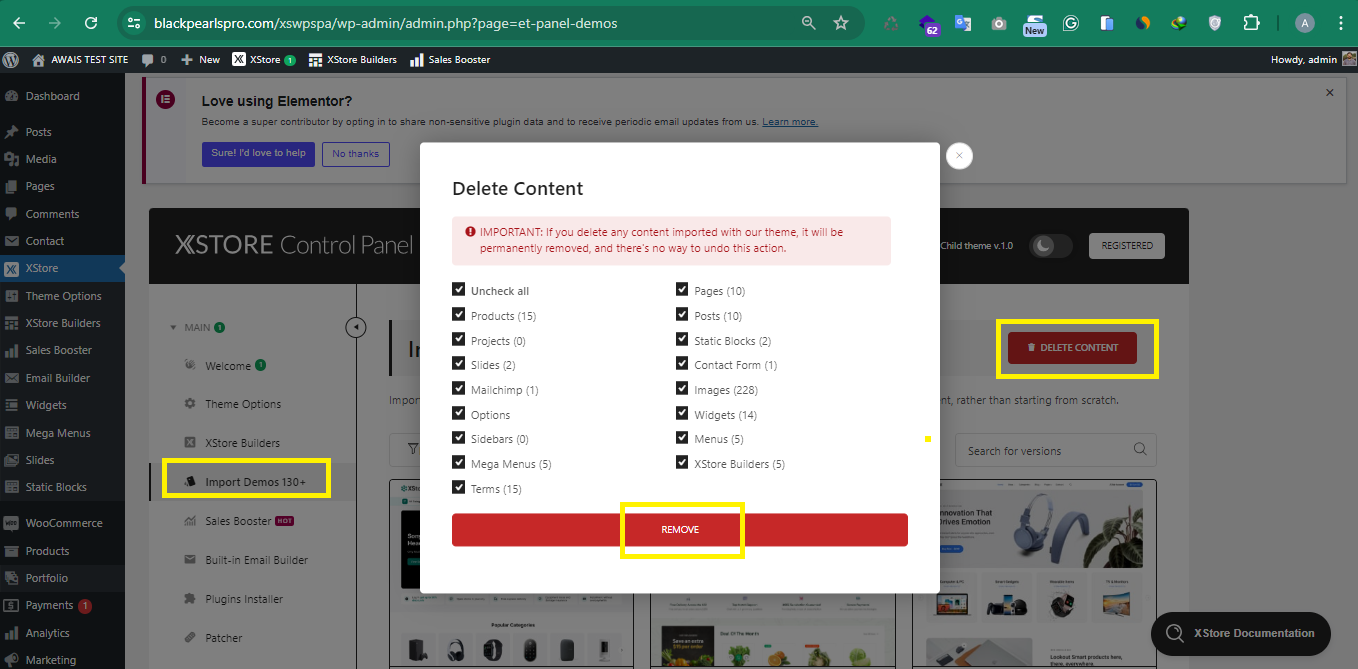Screen dimensions: 1358x669
Task: Toggle the Uncheck all checkbox
Action: click(459, 290)
